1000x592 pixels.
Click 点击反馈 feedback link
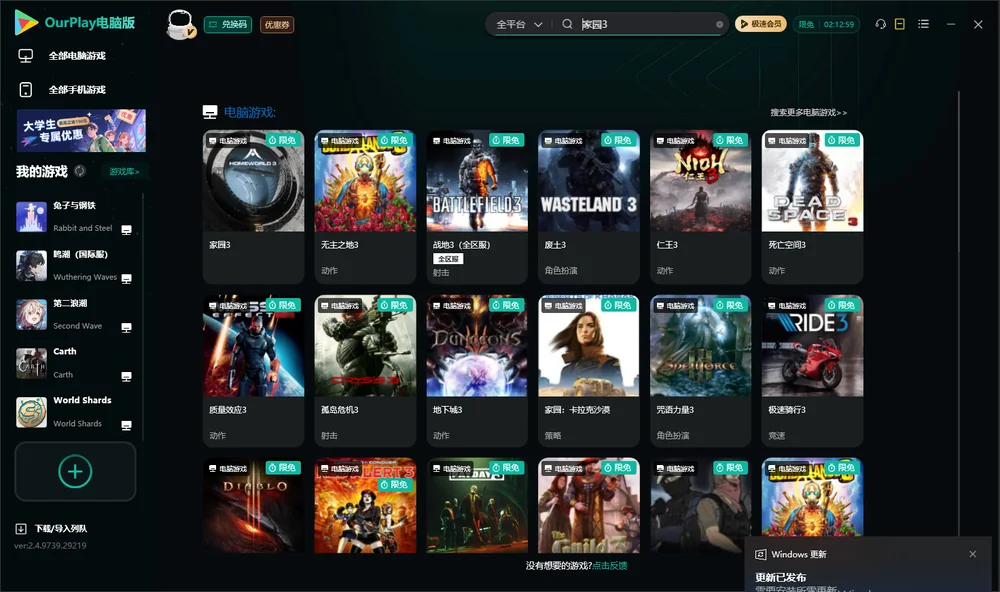pos(609,565)
